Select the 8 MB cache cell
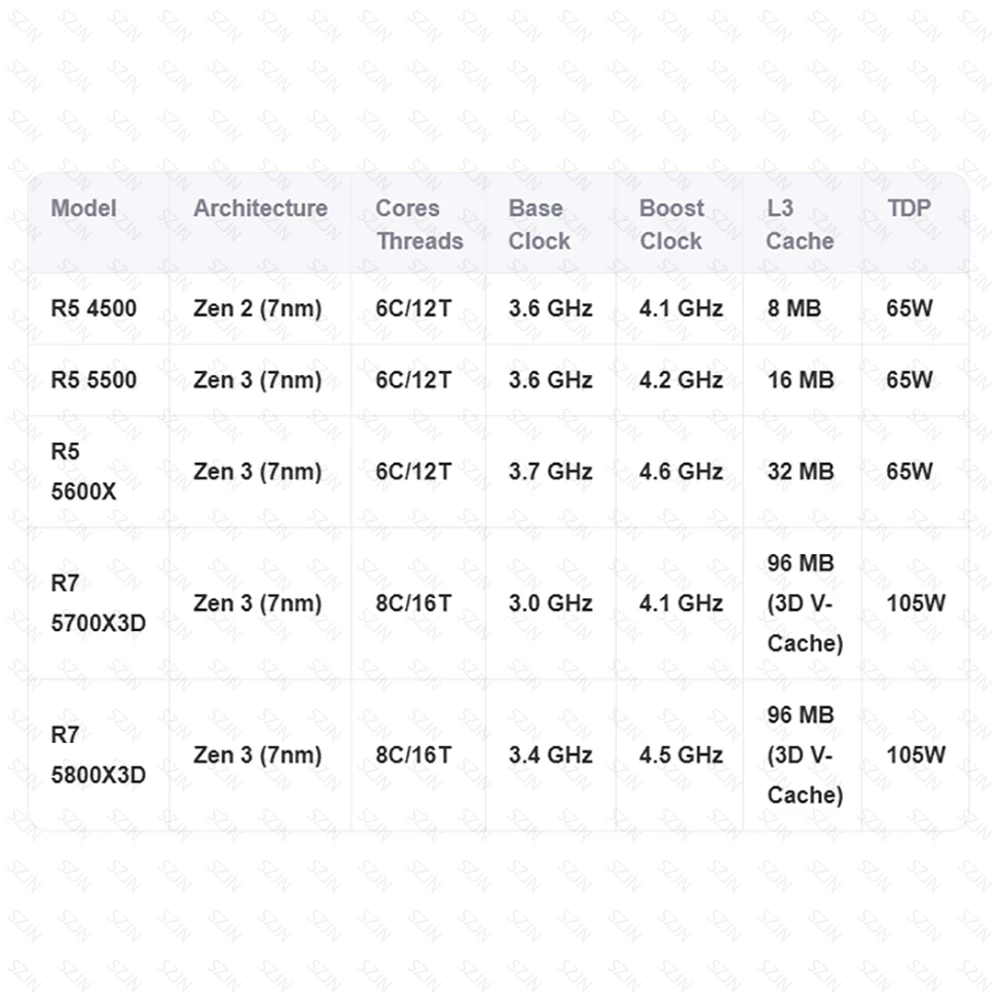 click(x=794, y=308)
